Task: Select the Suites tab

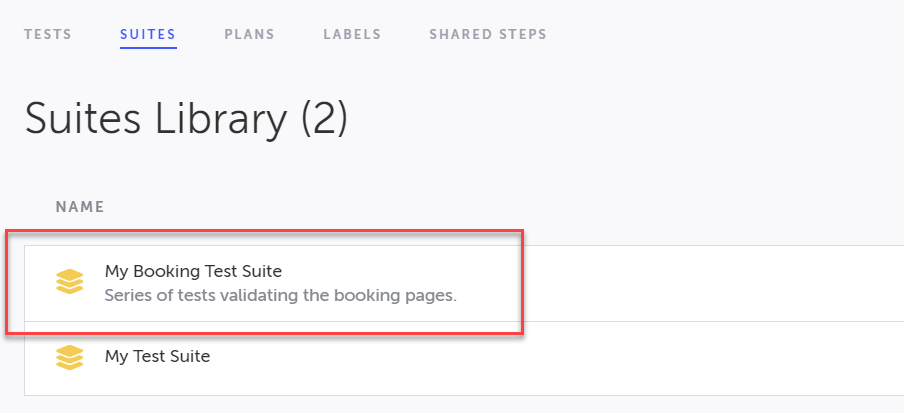Action: pyautogui.click(x=148, y=34)
